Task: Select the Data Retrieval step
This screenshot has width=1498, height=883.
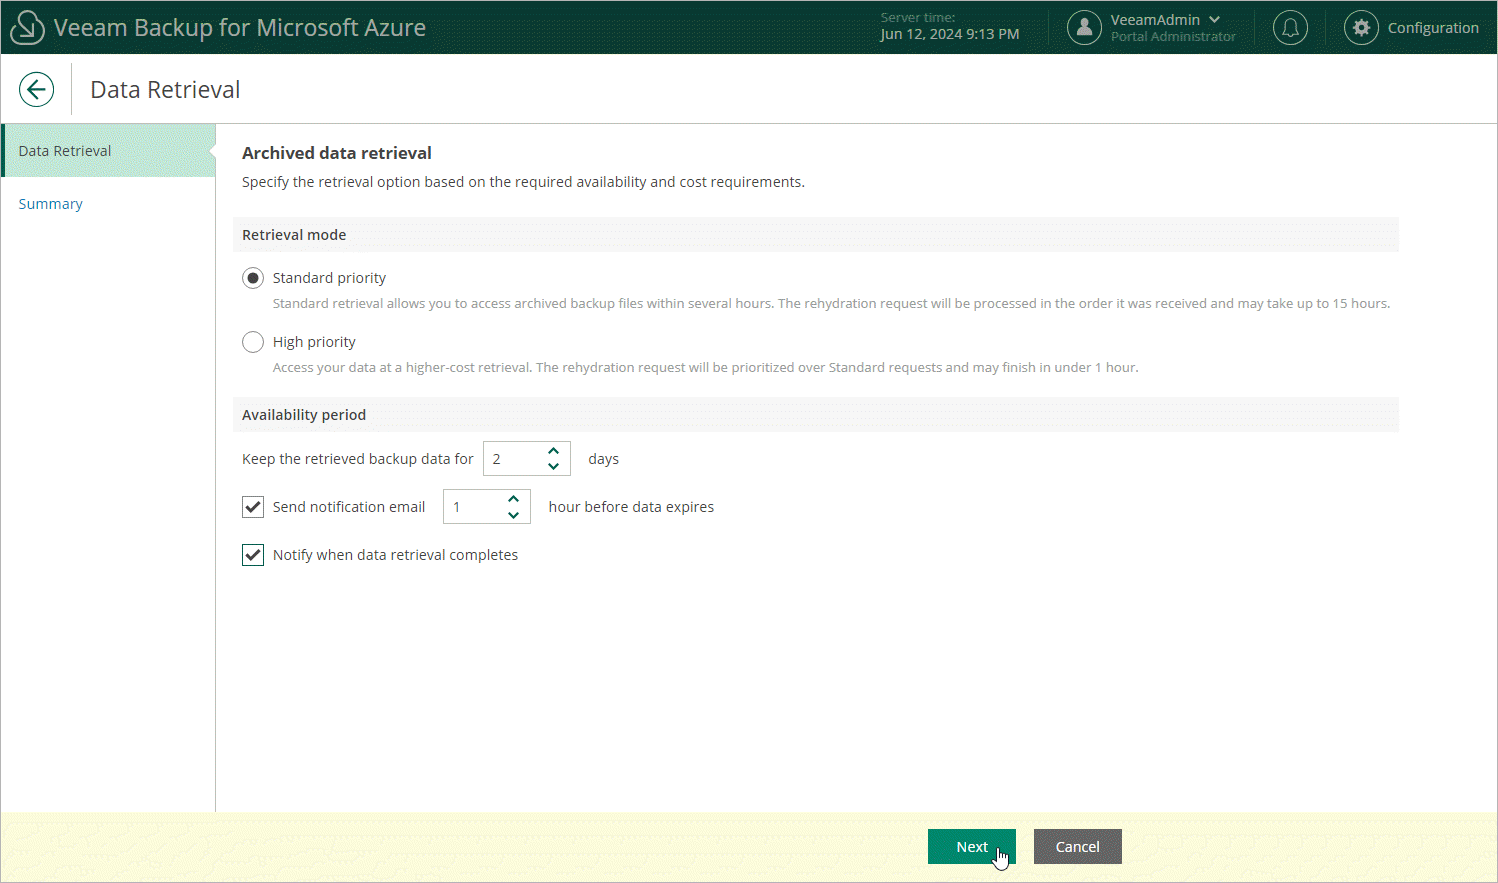Action: pyautogui.click(x=108, y=150)
